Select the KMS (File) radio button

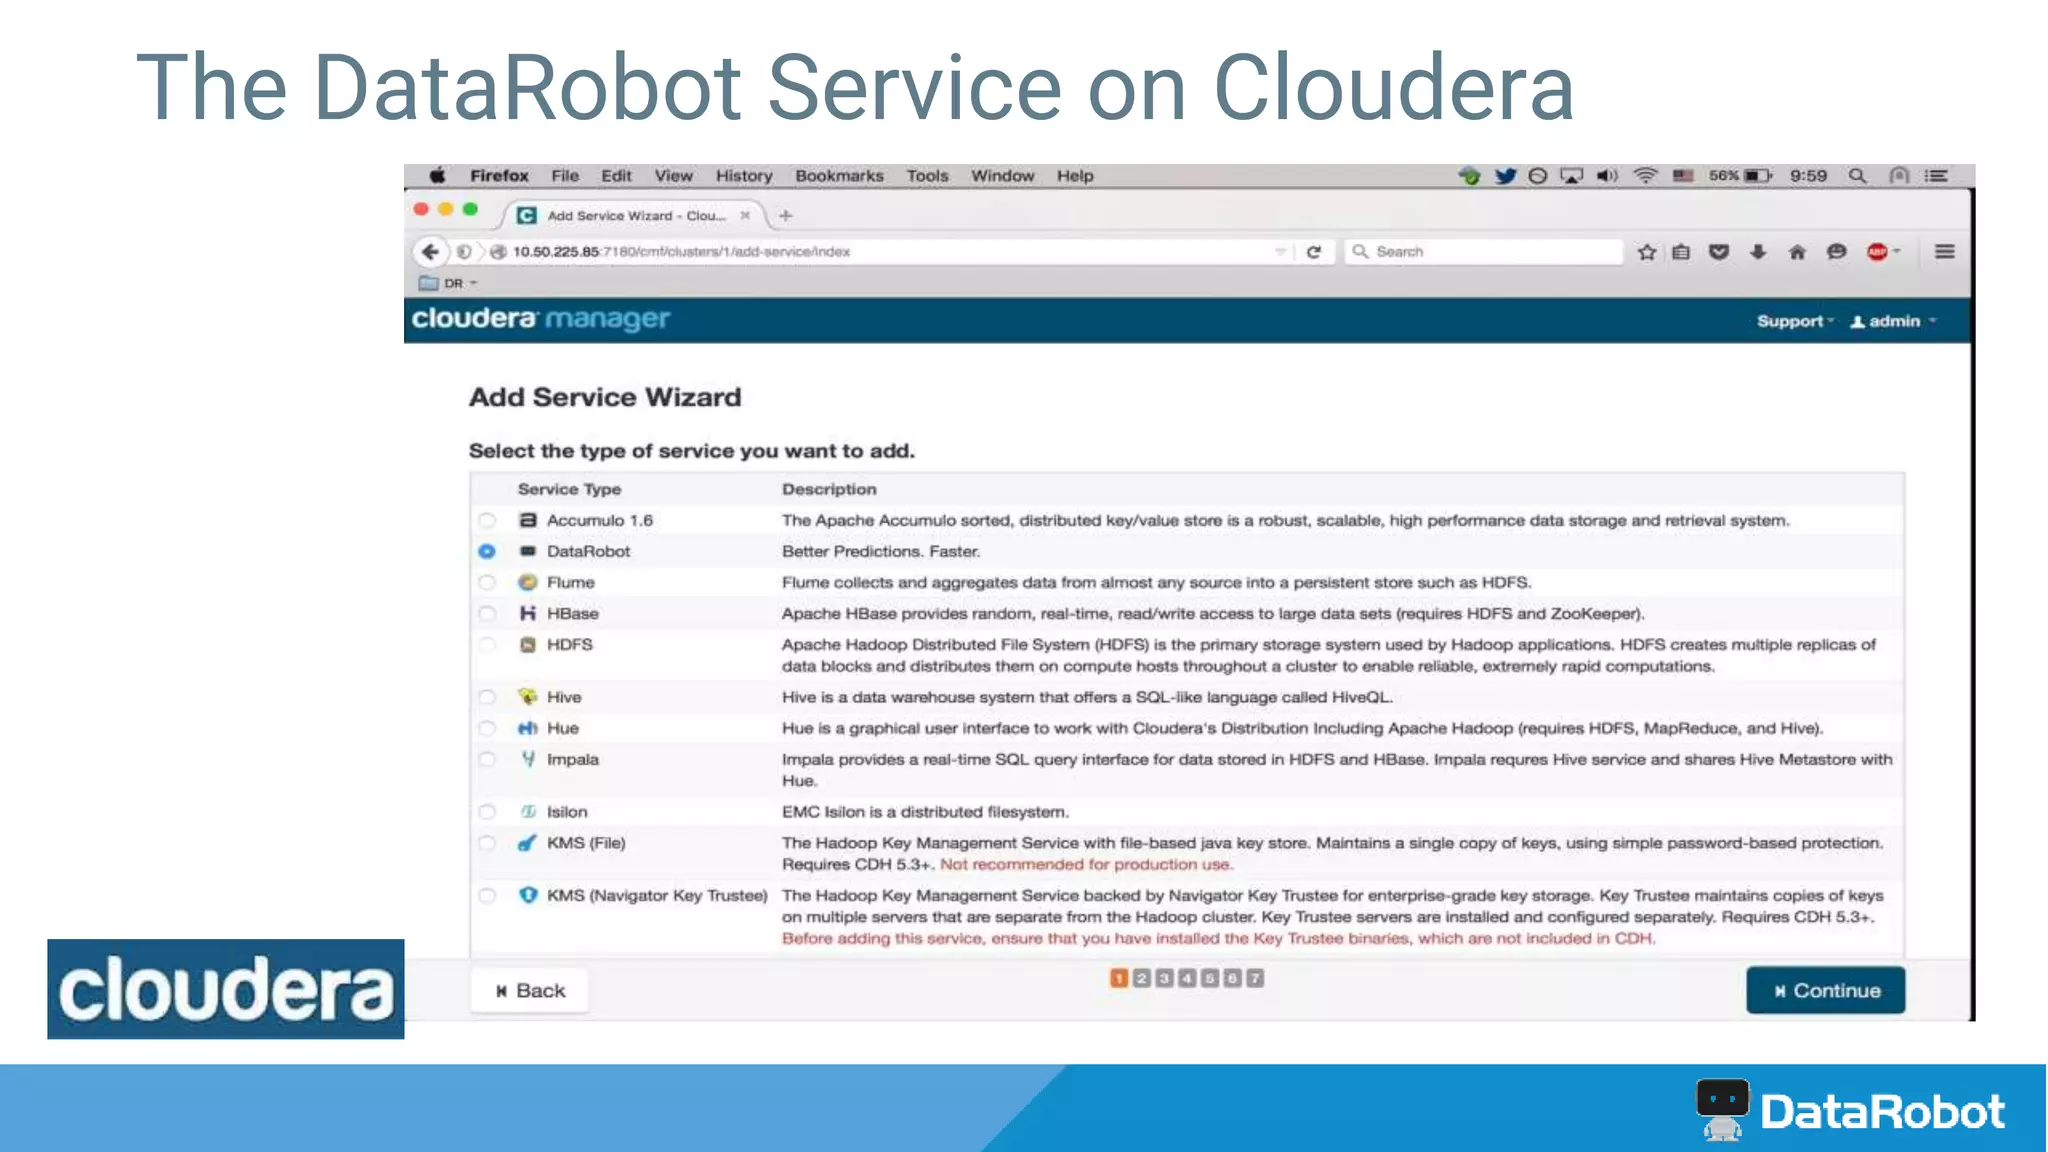(486, 843)
